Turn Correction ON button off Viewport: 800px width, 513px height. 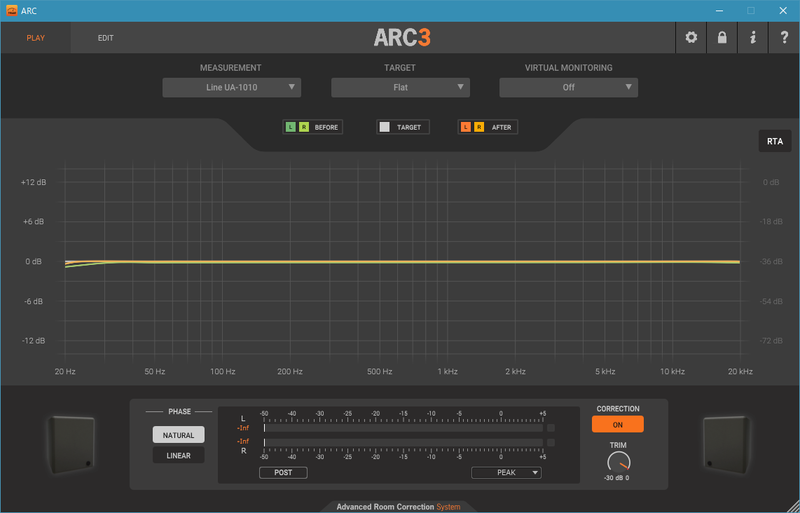(x=617, y=424)
